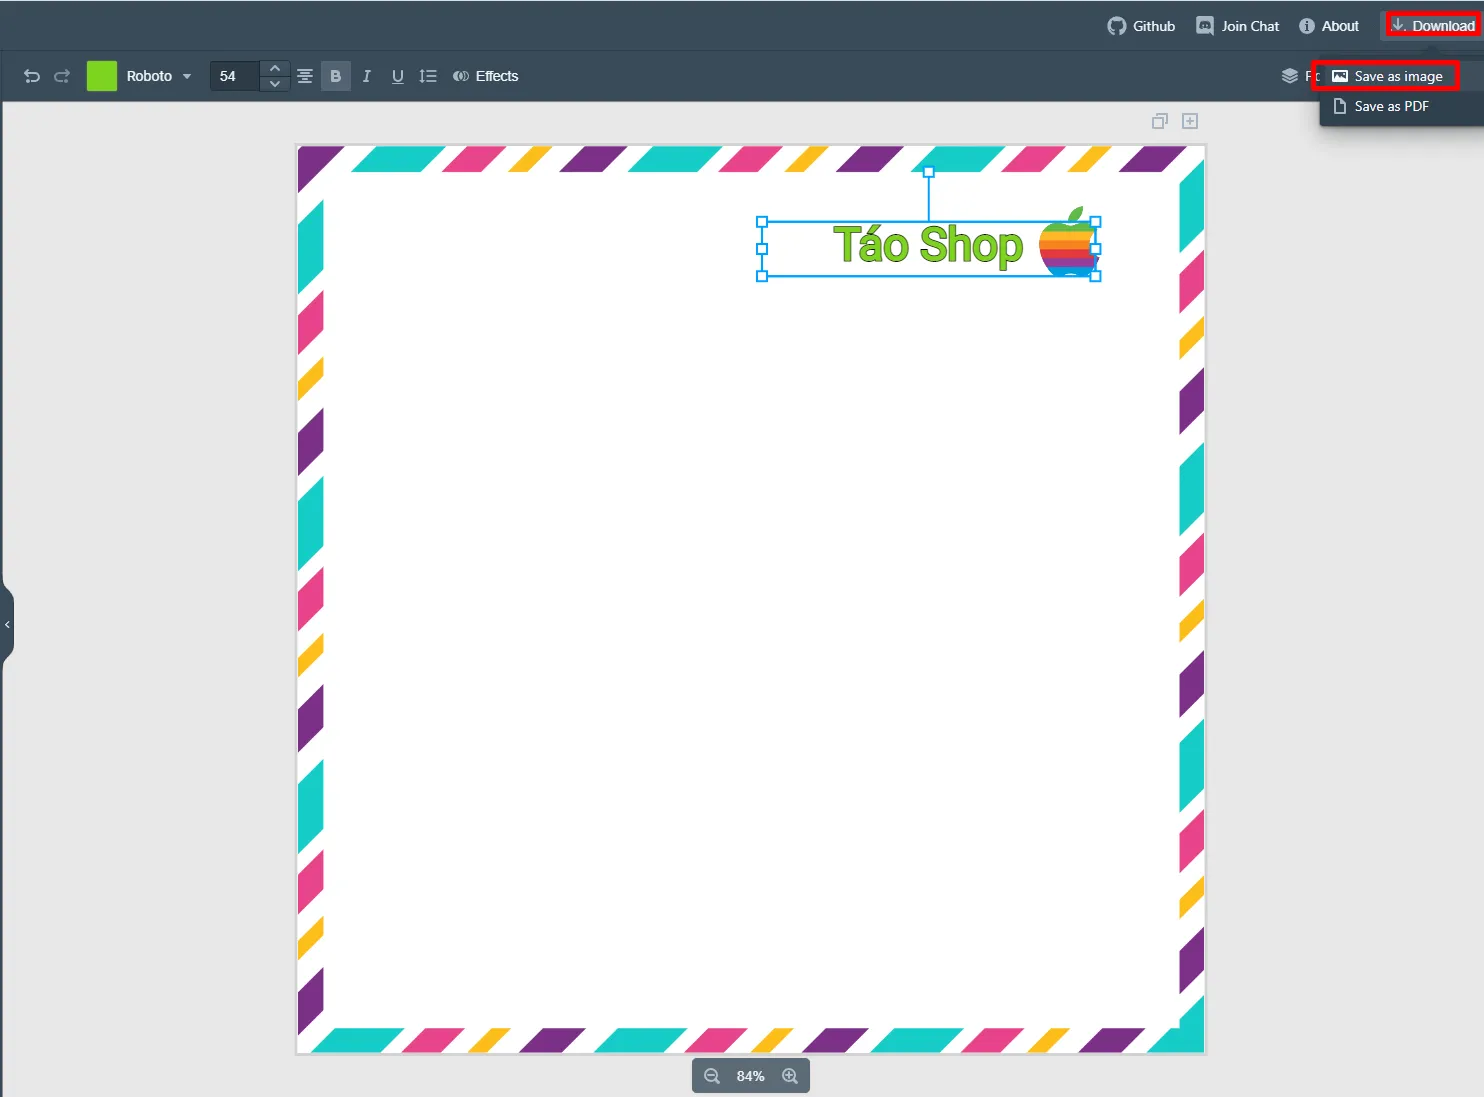
Task: Zoom out with the minus magnifier
Action: click(712, 1076)
